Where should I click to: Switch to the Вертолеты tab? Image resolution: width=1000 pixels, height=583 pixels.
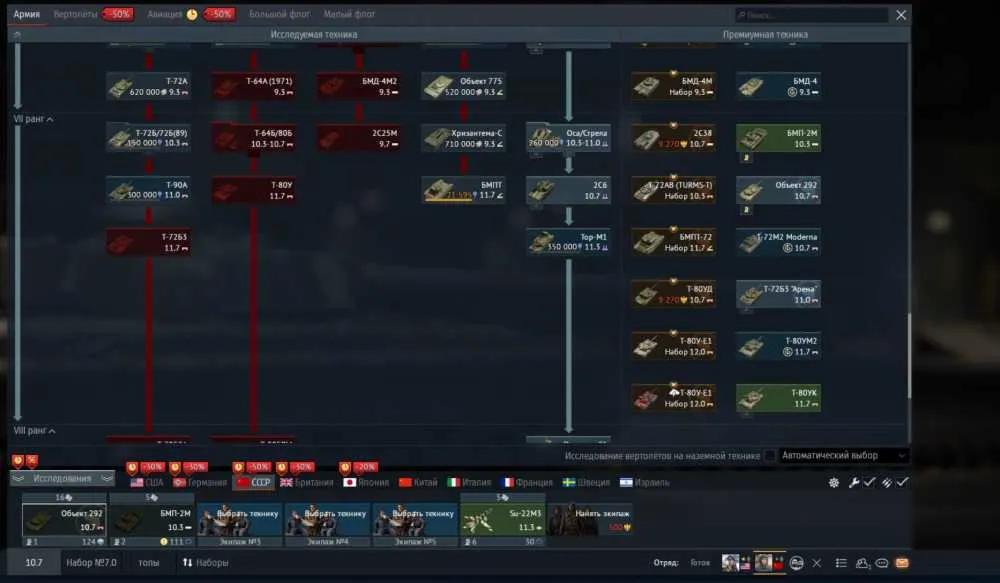75,14
